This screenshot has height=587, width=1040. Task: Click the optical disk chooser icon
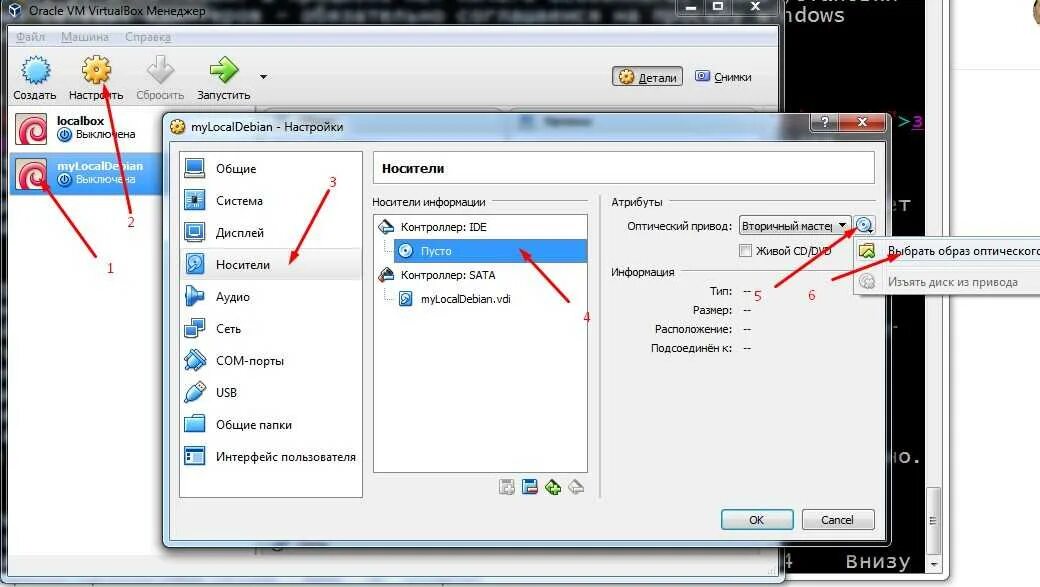click(864, 226)
